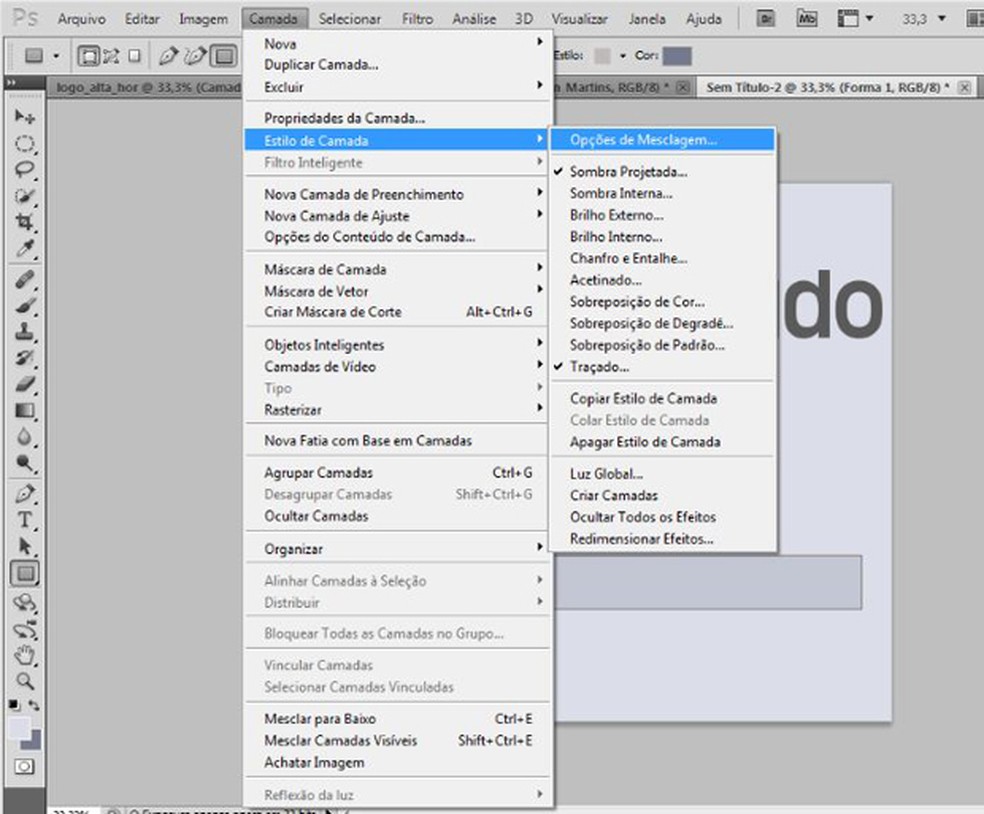Toggle Sombra Projetada layer effect
This screenshot has height=814, width=984.
tap(663, 172)
